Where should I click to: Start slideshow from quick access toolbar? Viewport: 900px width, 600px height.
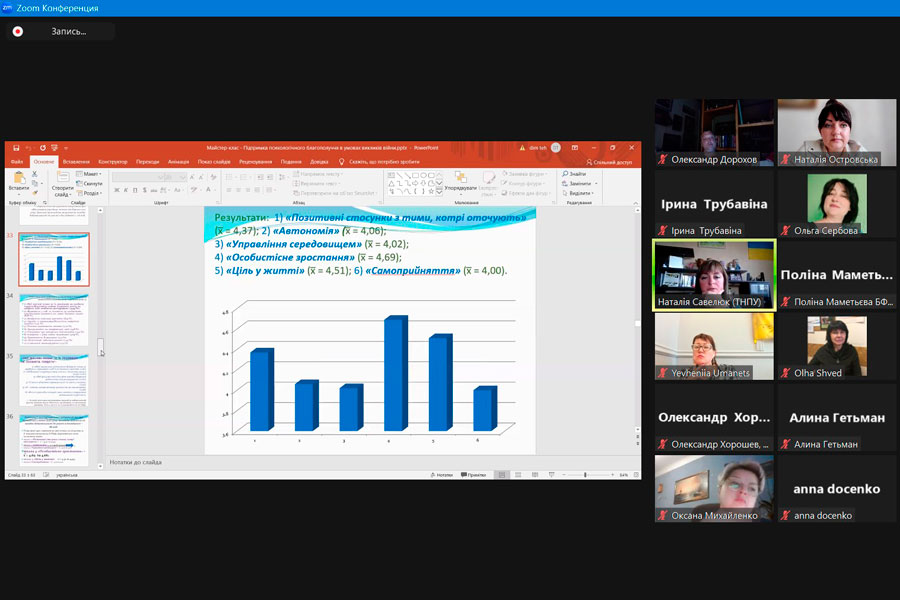(55, 148)
